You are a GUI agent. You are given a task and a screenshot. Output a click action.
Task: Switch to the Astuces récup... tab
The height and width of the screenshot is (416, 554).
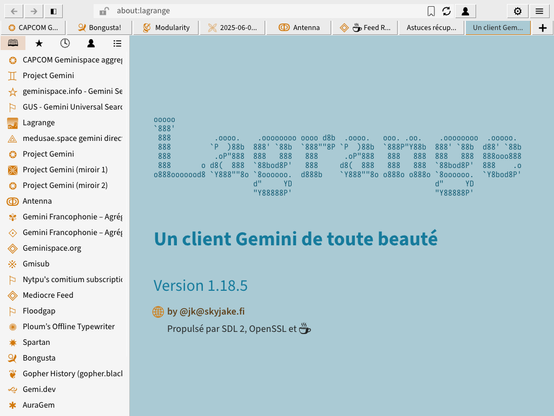pyautogui.click(x=432, y=28)
